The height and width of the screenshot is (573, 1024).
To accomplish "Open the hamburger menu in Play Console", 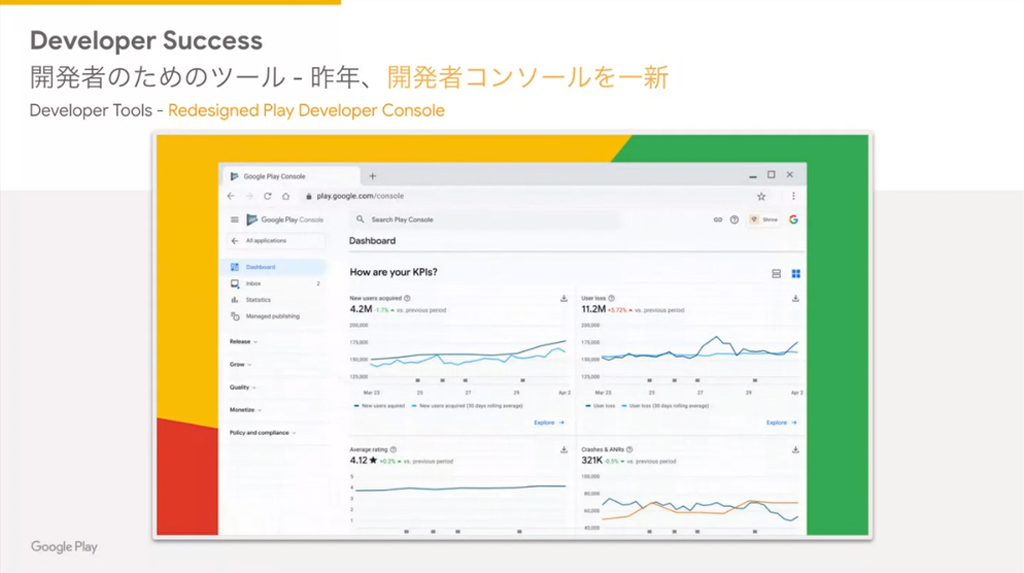I will (234, 220).
